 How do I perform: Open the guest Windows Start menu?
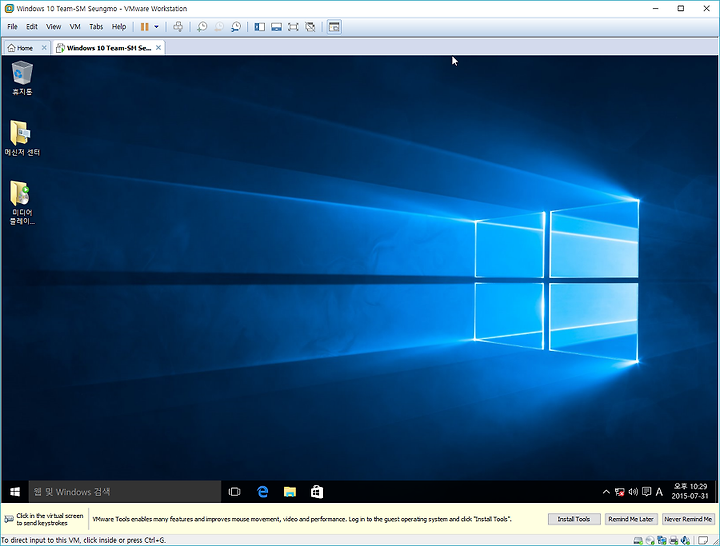pos(15,492)
